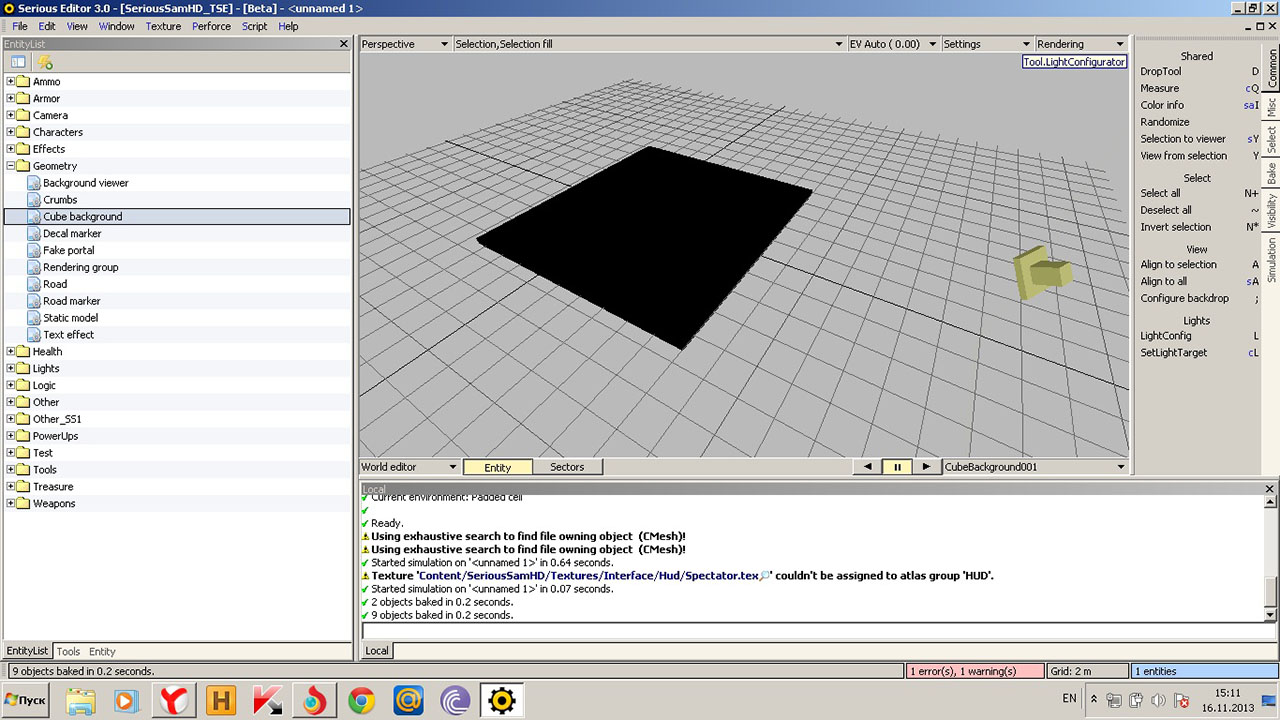Open Kaspersky from the taskbar
Screen dimensions: 1280x720
point(267,701)
